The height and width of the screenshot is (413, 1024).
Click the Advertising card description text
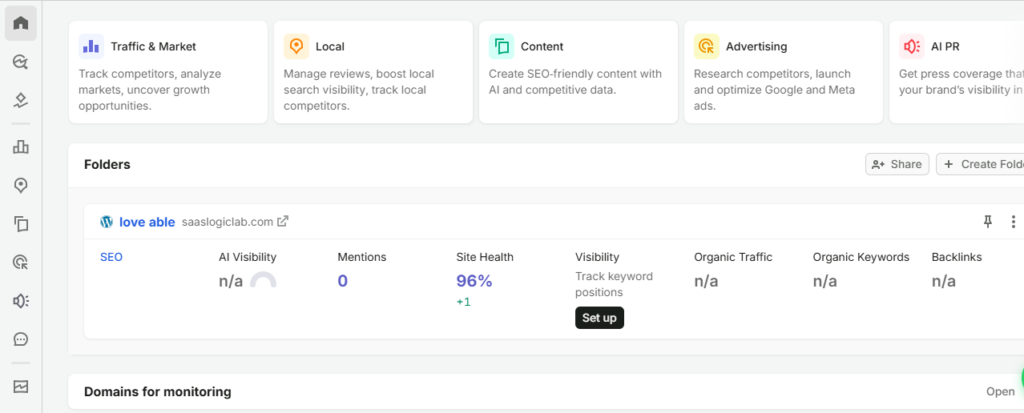[774, 90]
